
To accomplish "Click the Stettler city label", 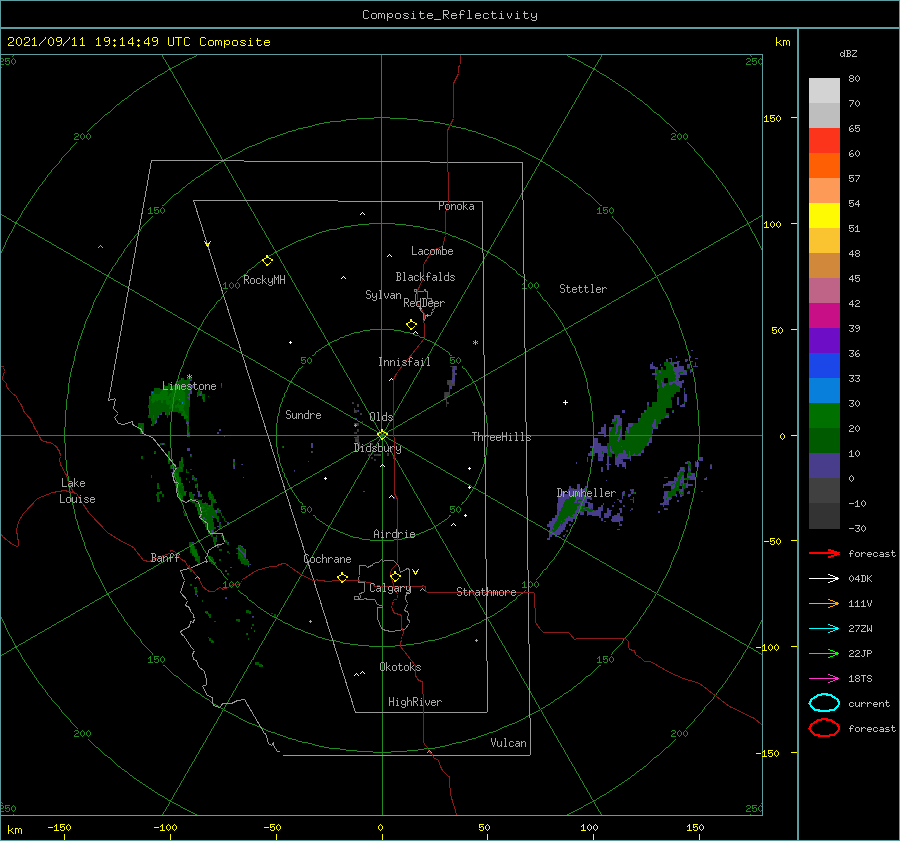I will coord(583,289).
